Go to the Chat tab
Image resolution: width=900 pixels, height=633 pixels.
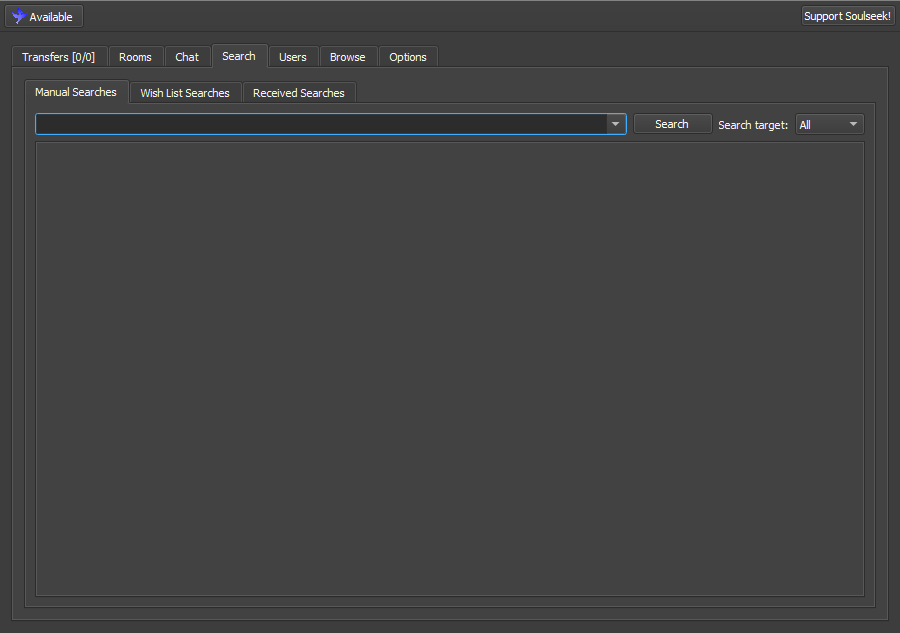pos(187,57)
